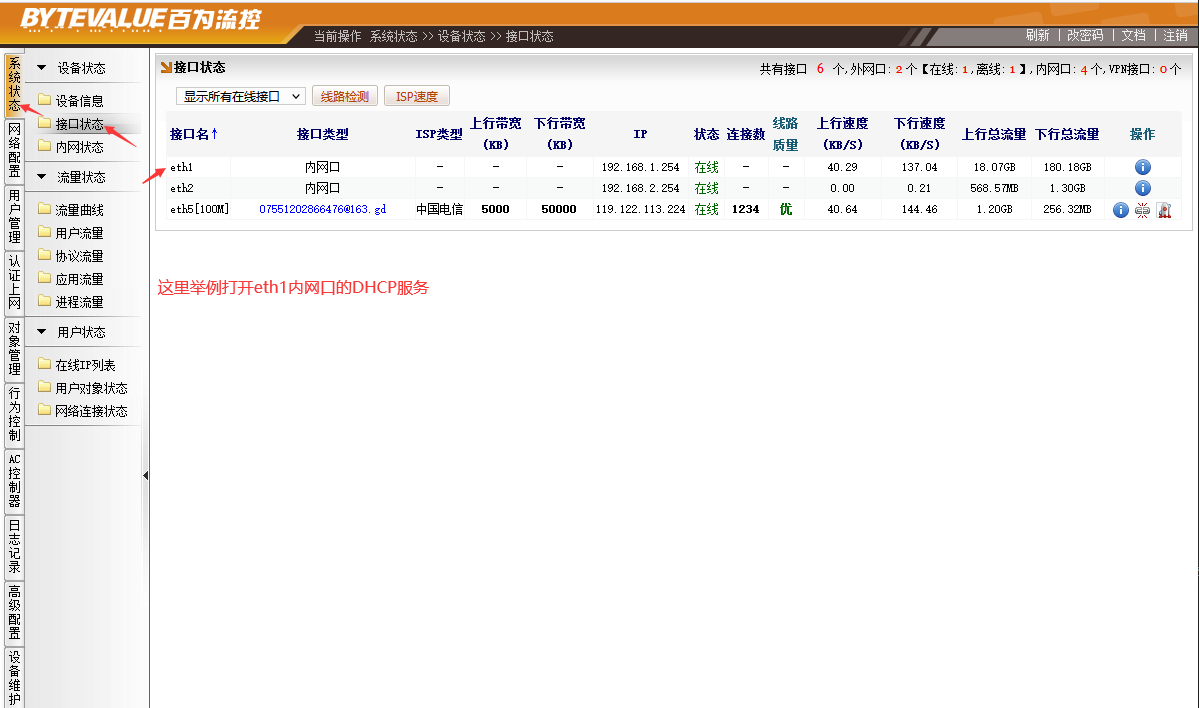The height and width of the screenshot is (708, 1199).
Task: Click the disconnect link icon for eth5
Action: [x=1142, y=210]
